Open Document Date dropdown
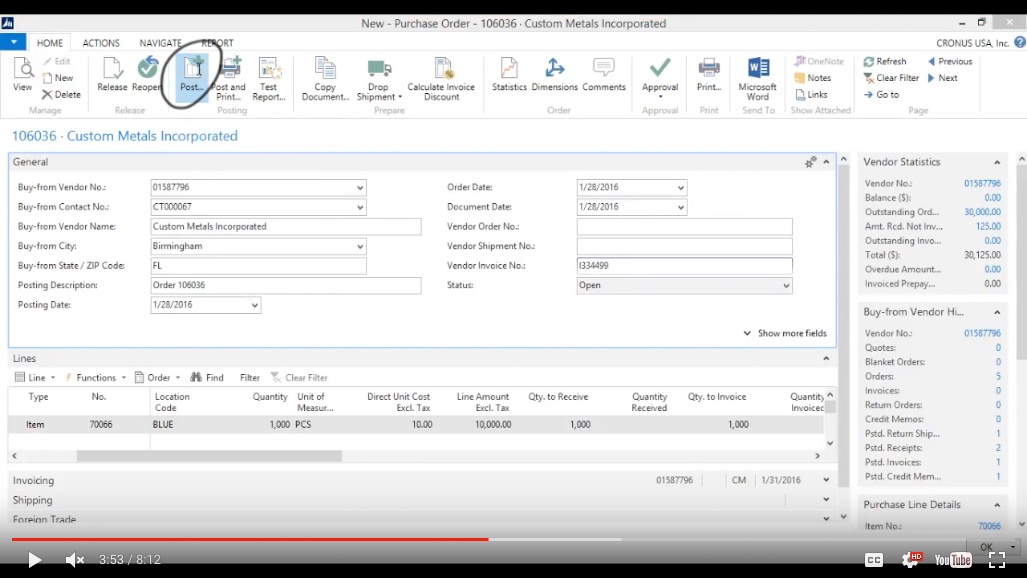 coord(681,207)
